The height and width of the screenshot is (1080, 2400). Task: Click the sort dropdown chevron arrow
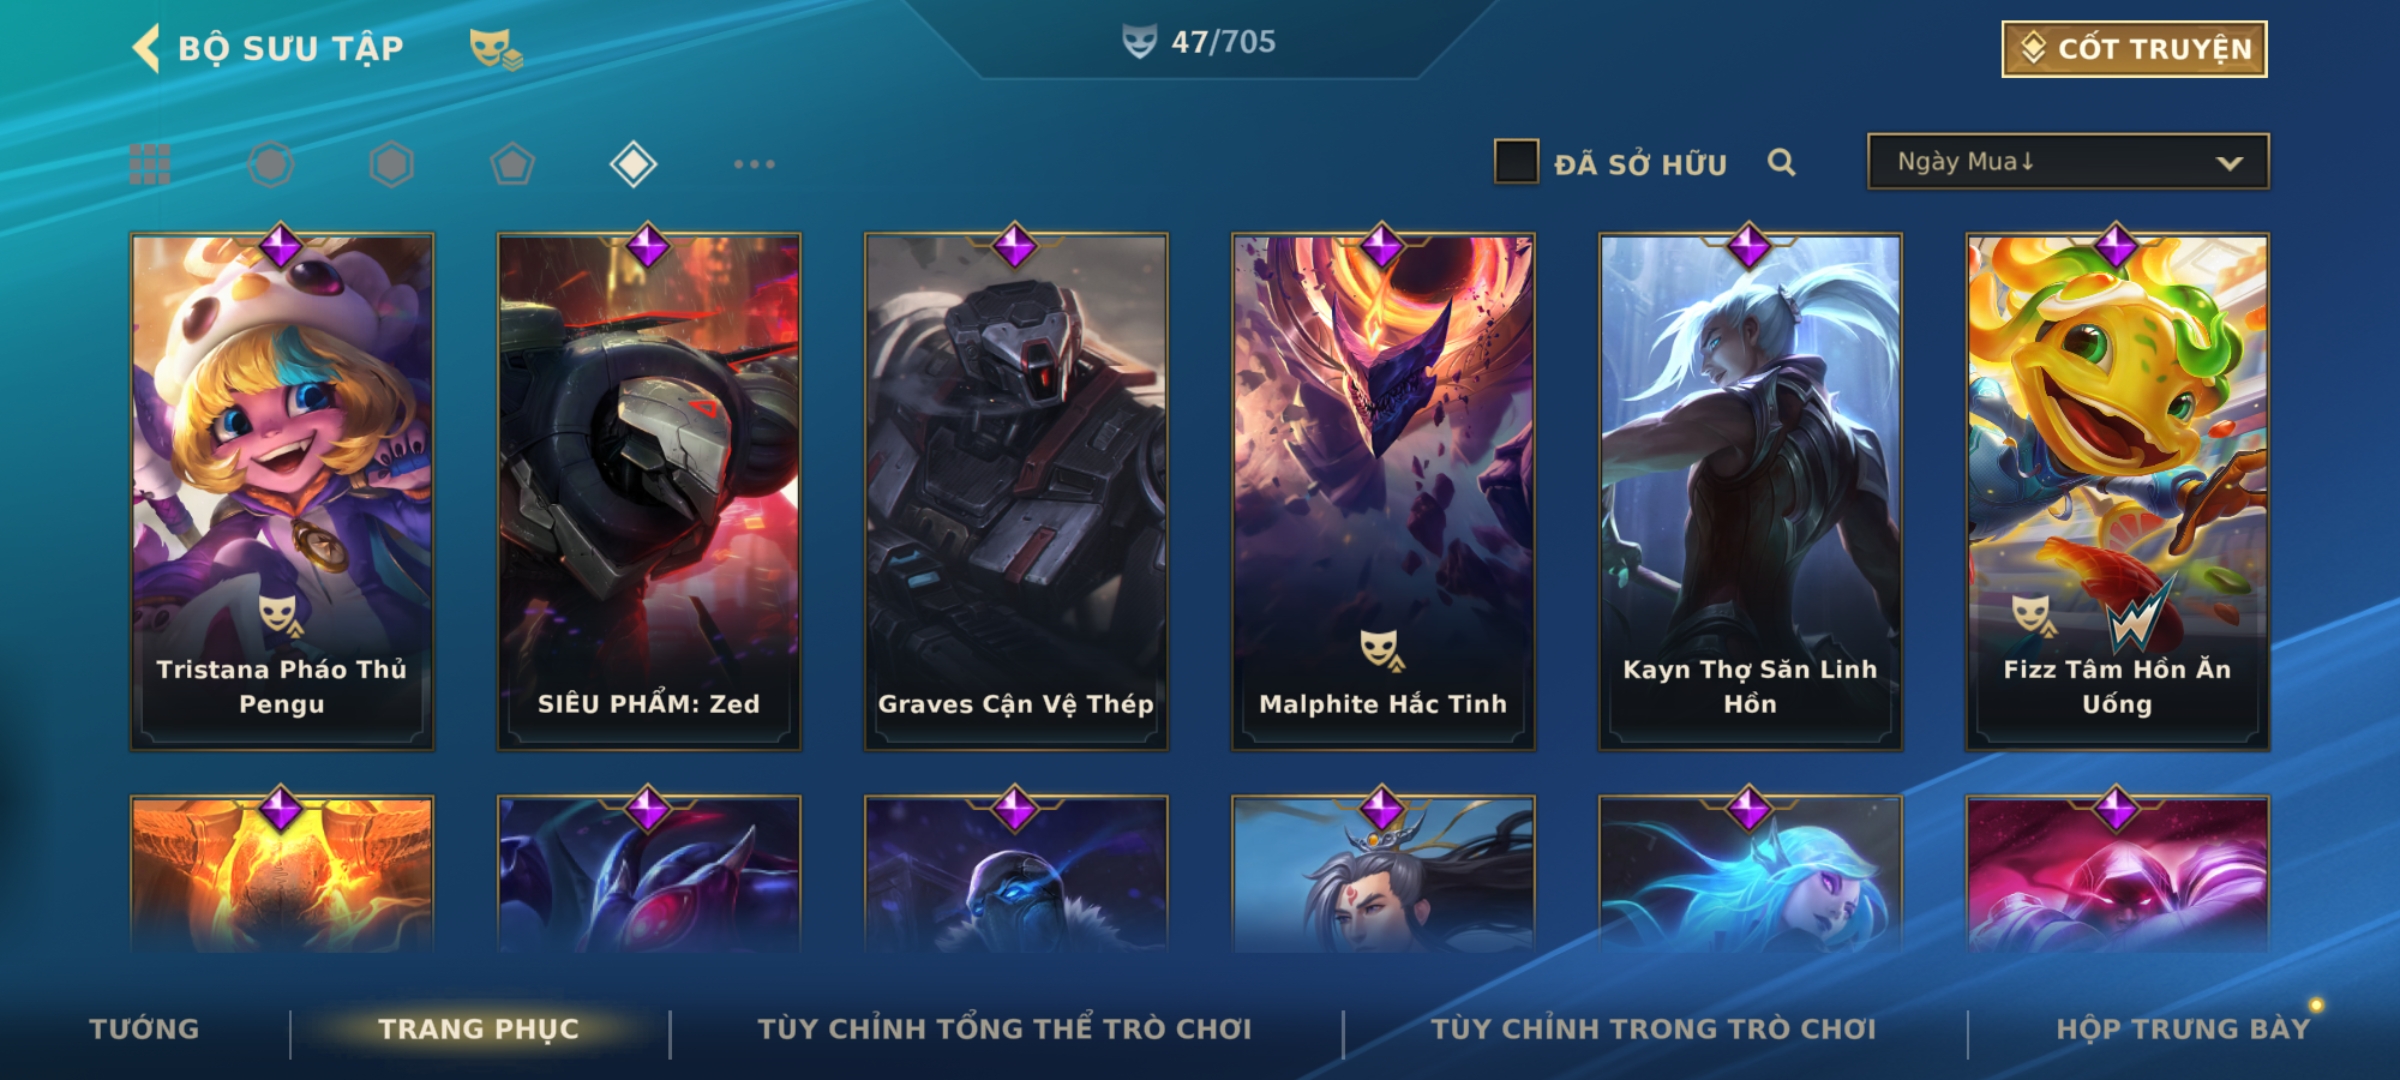click(x=2229, y=163)
